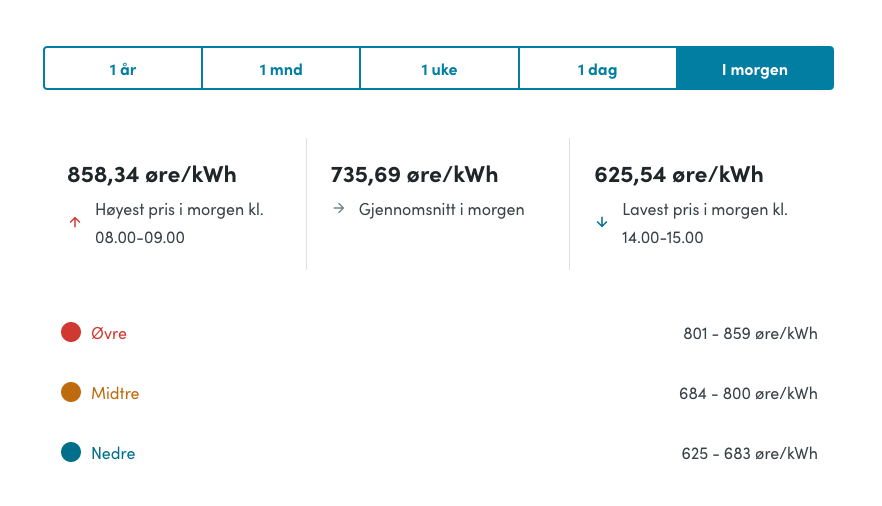This screenshot has width=882, height=506.
Task: Click the red up arrow icon
Action: 75,223
